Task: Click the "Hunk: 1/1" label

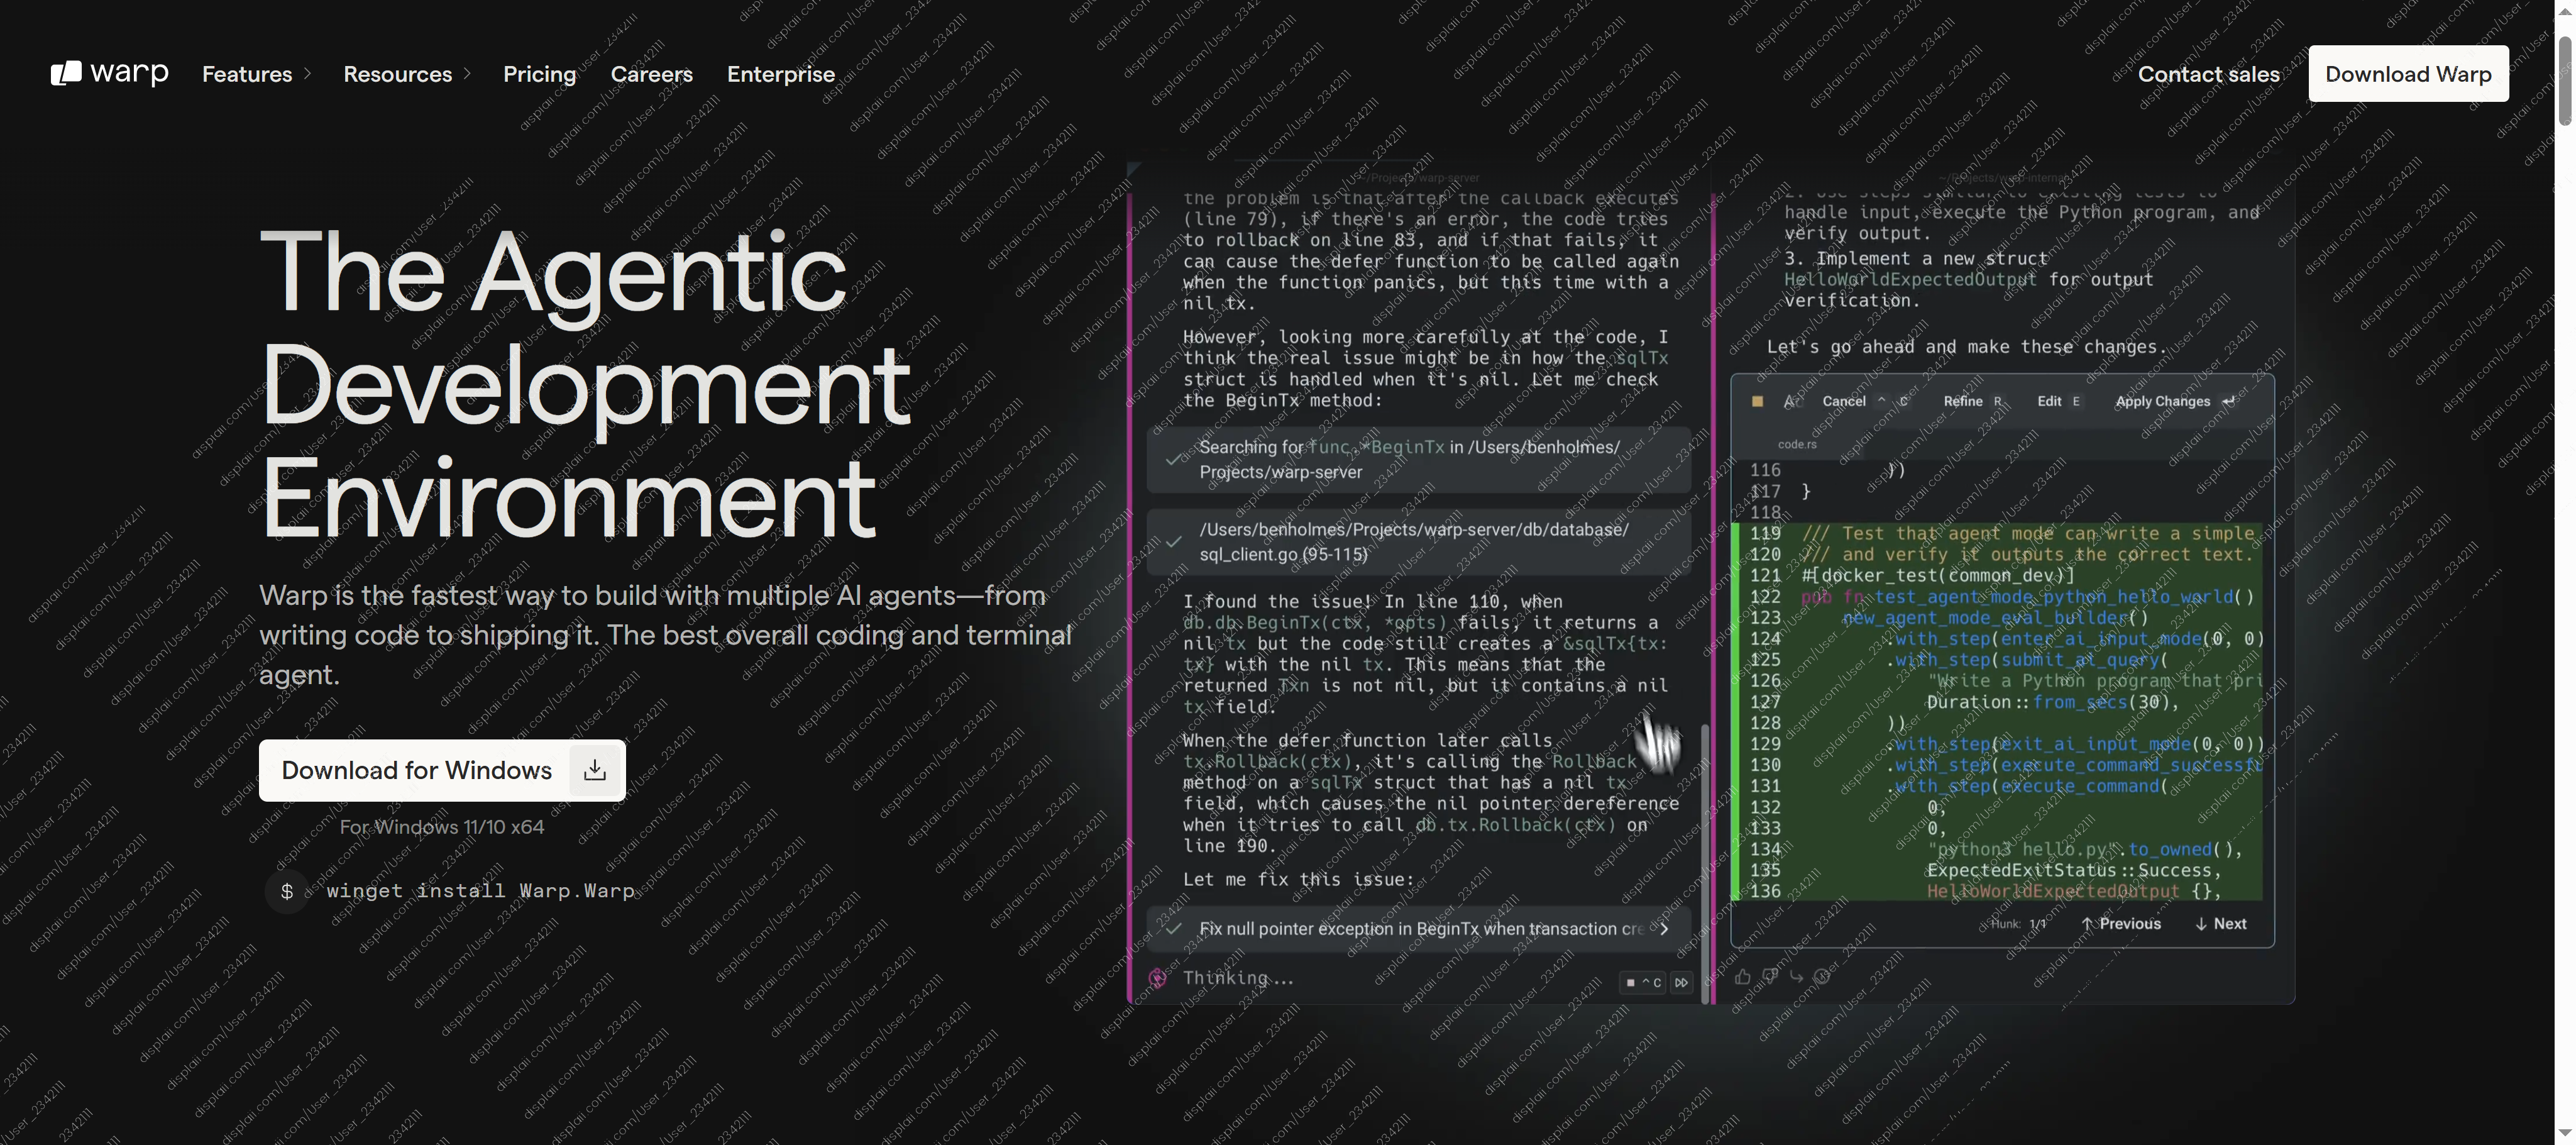Action: point(2018,924)
